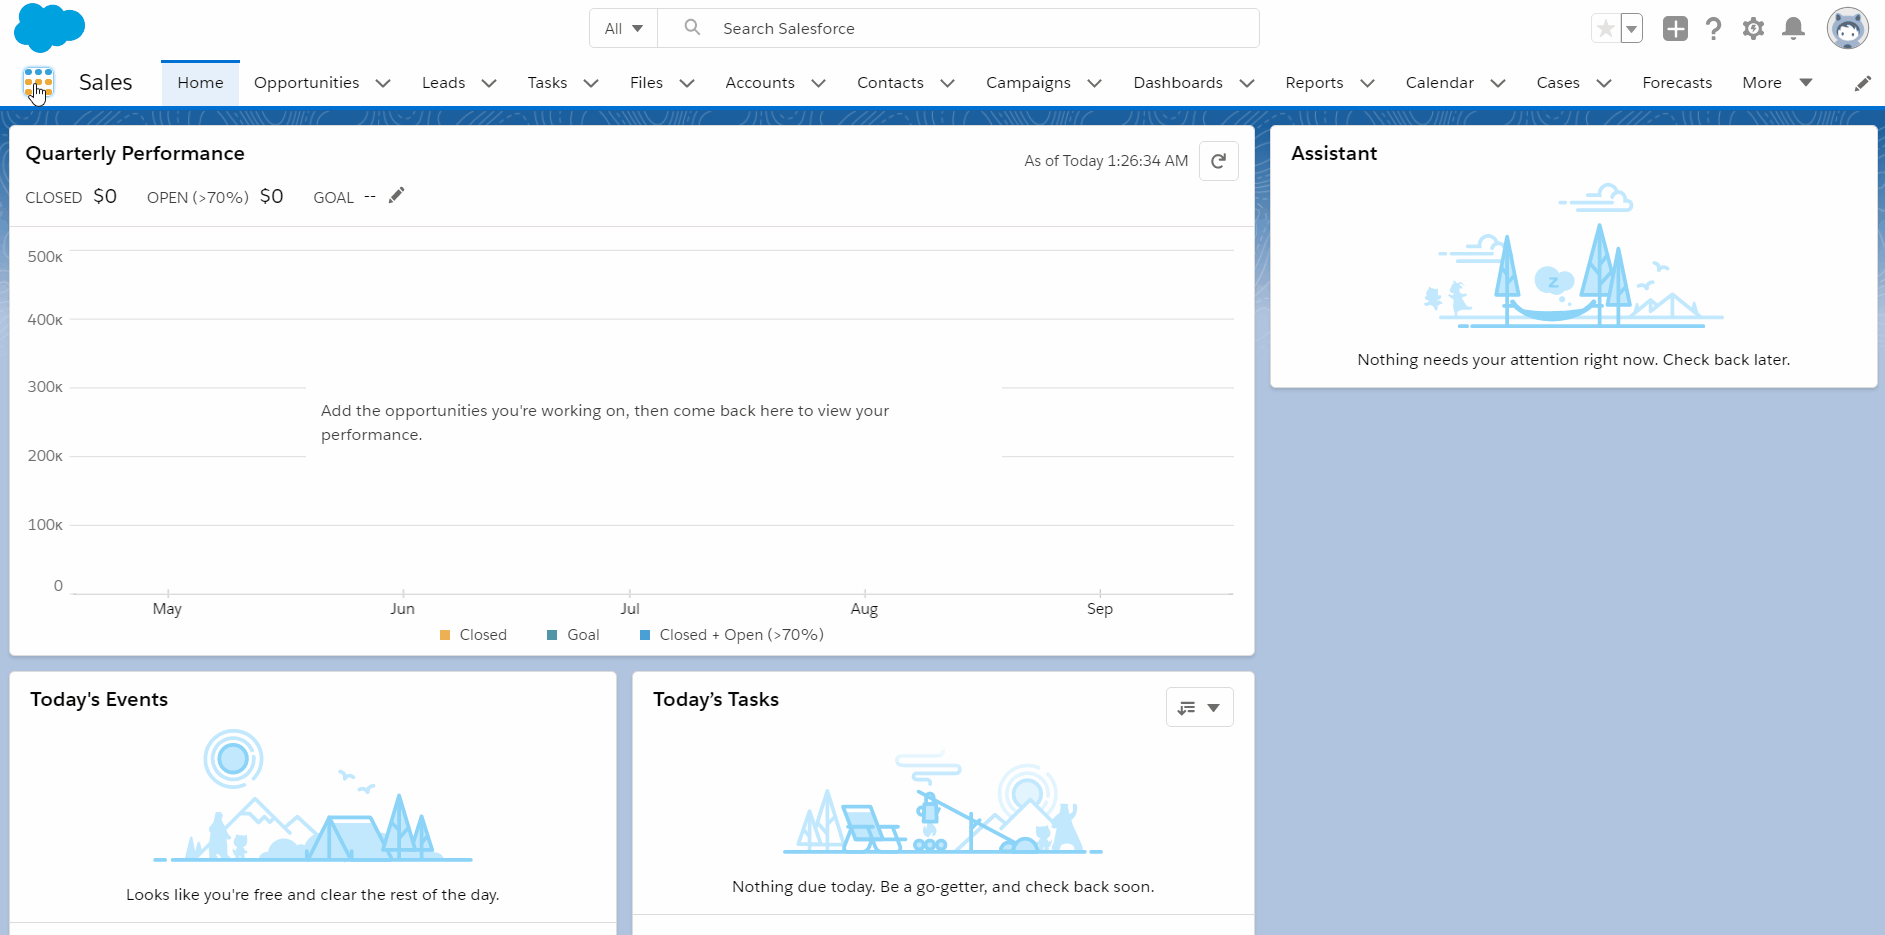This screenshot has height=935, width=1885.
Task: Click the Favorites star icon
Action: [x=1605, y=29]
